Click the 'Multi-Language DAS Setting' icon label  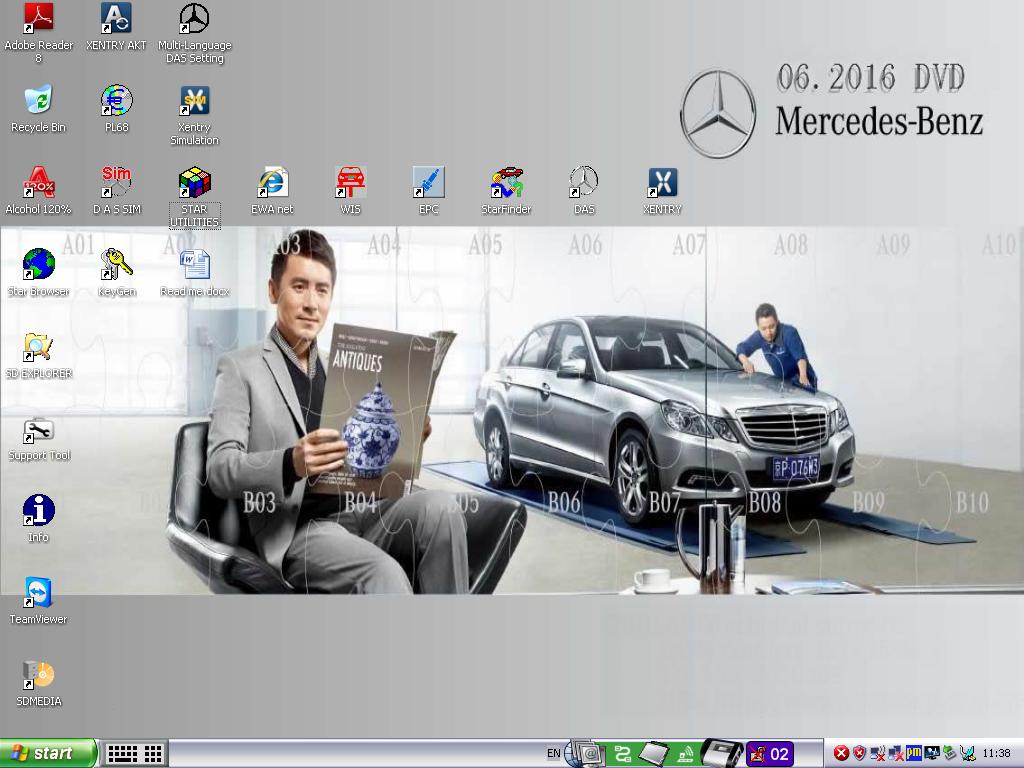coord(194,52)
